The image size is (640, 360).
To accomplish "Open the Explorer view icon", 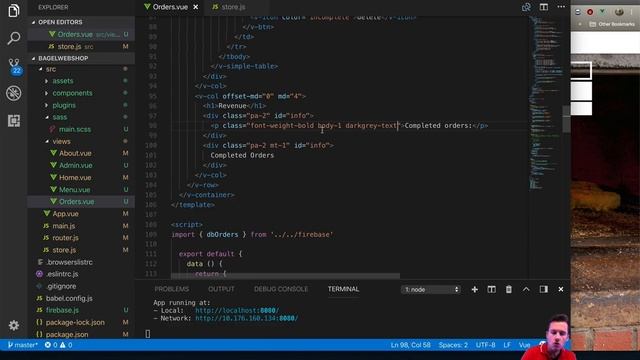I will (13, 11).
